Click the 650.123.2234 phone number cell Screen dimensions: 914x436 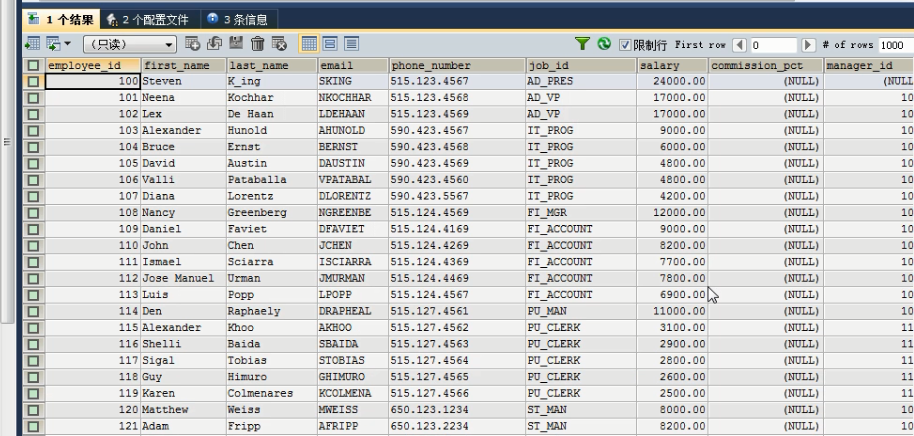click(458, 426)
